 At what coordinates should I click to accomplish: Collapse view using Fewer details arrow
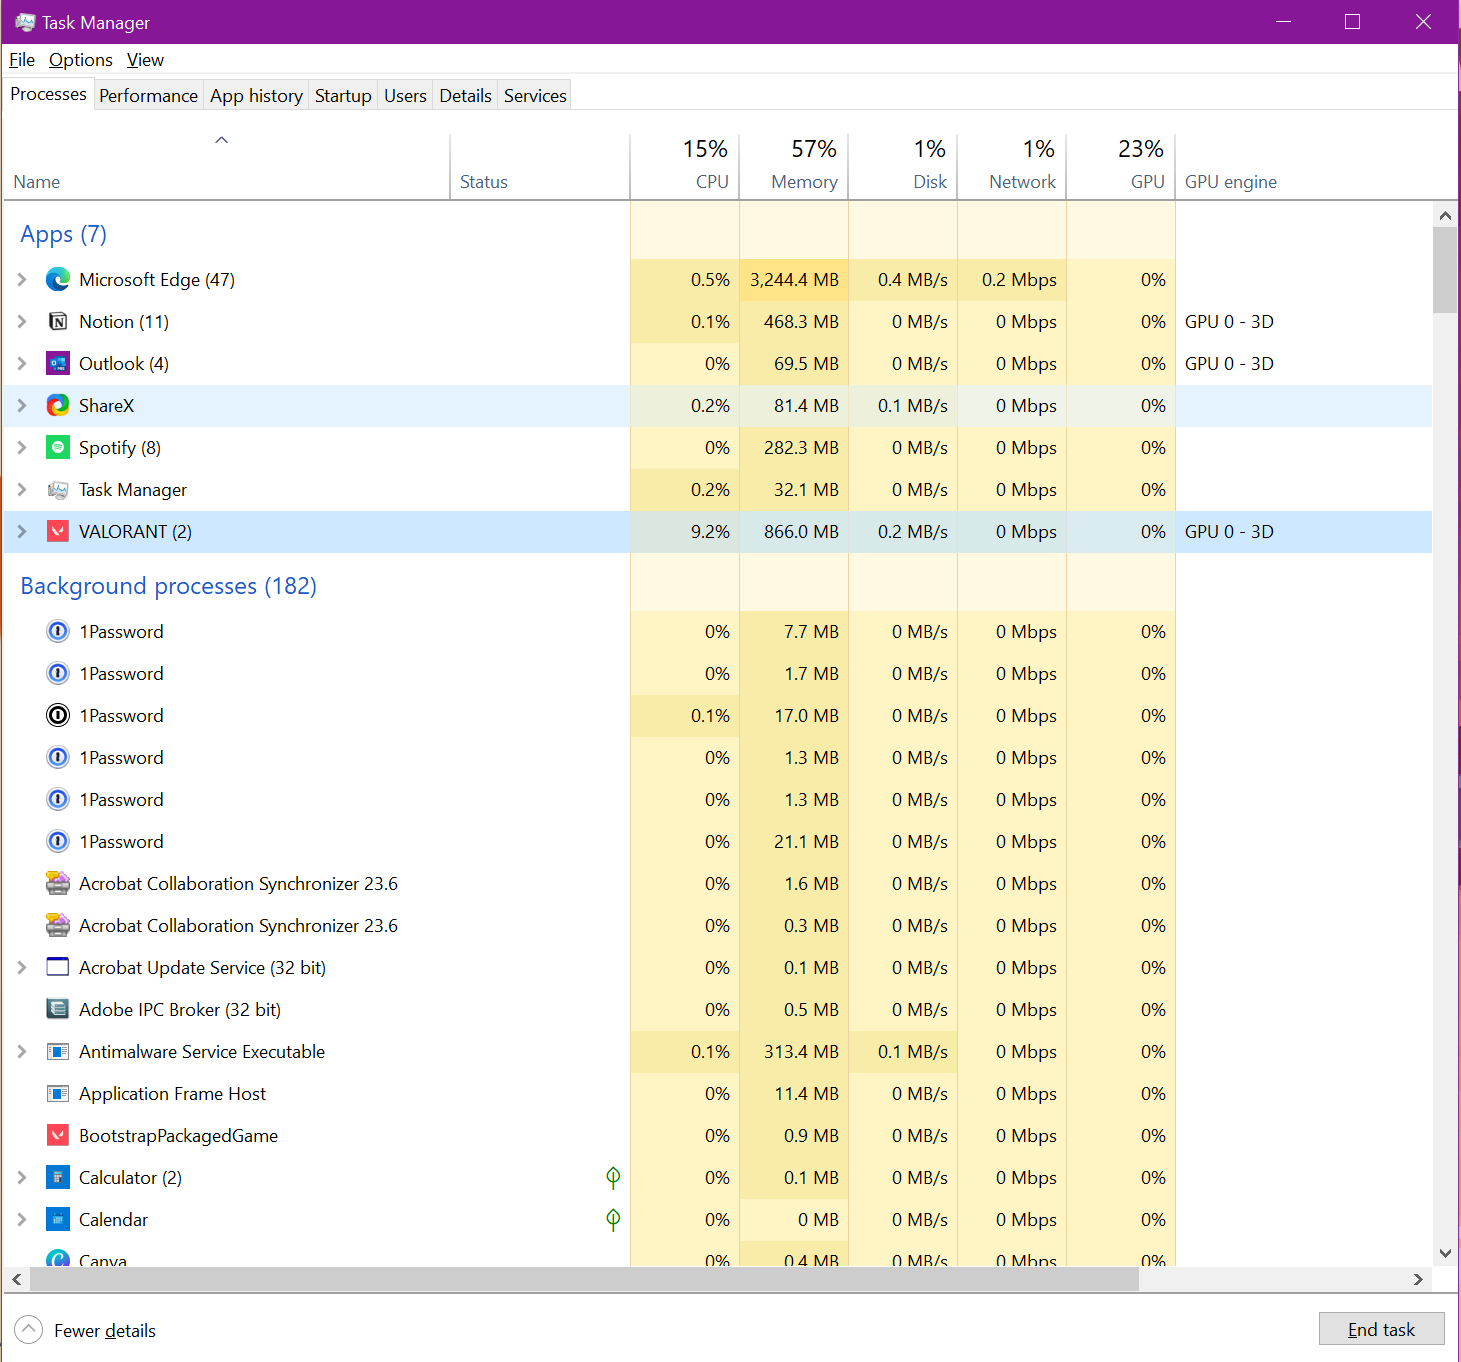[x=29, y=1330]
